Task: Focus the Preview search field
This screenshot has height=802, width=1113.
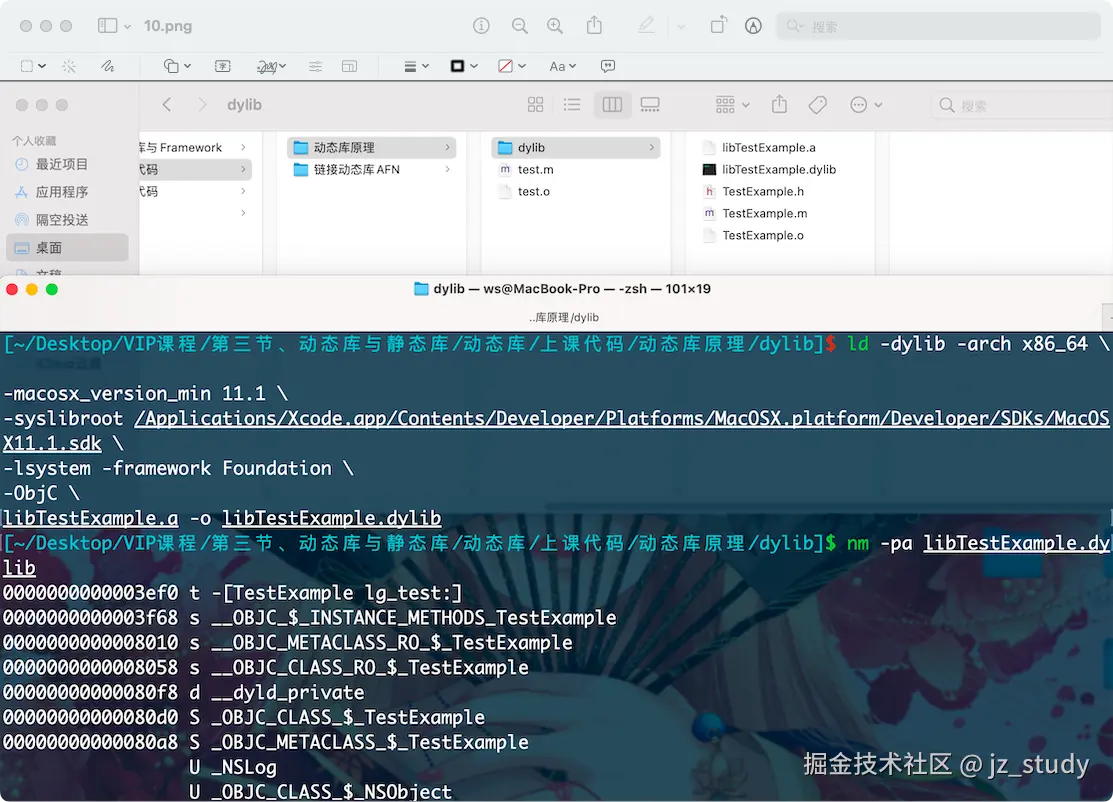Action: (938, 26)
